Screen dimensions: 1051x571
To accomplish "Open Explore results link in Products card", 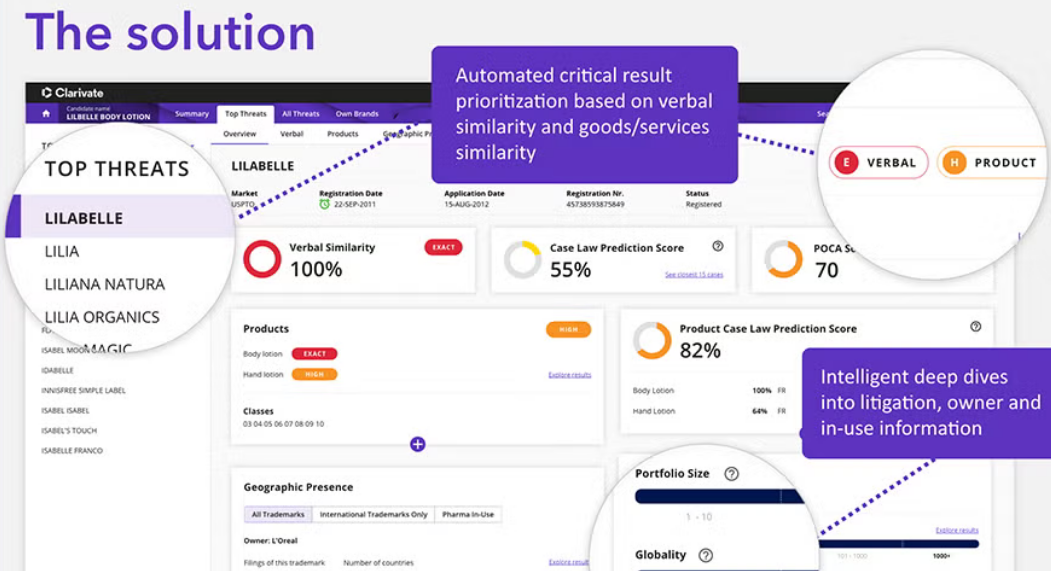I will coord(570,375).
